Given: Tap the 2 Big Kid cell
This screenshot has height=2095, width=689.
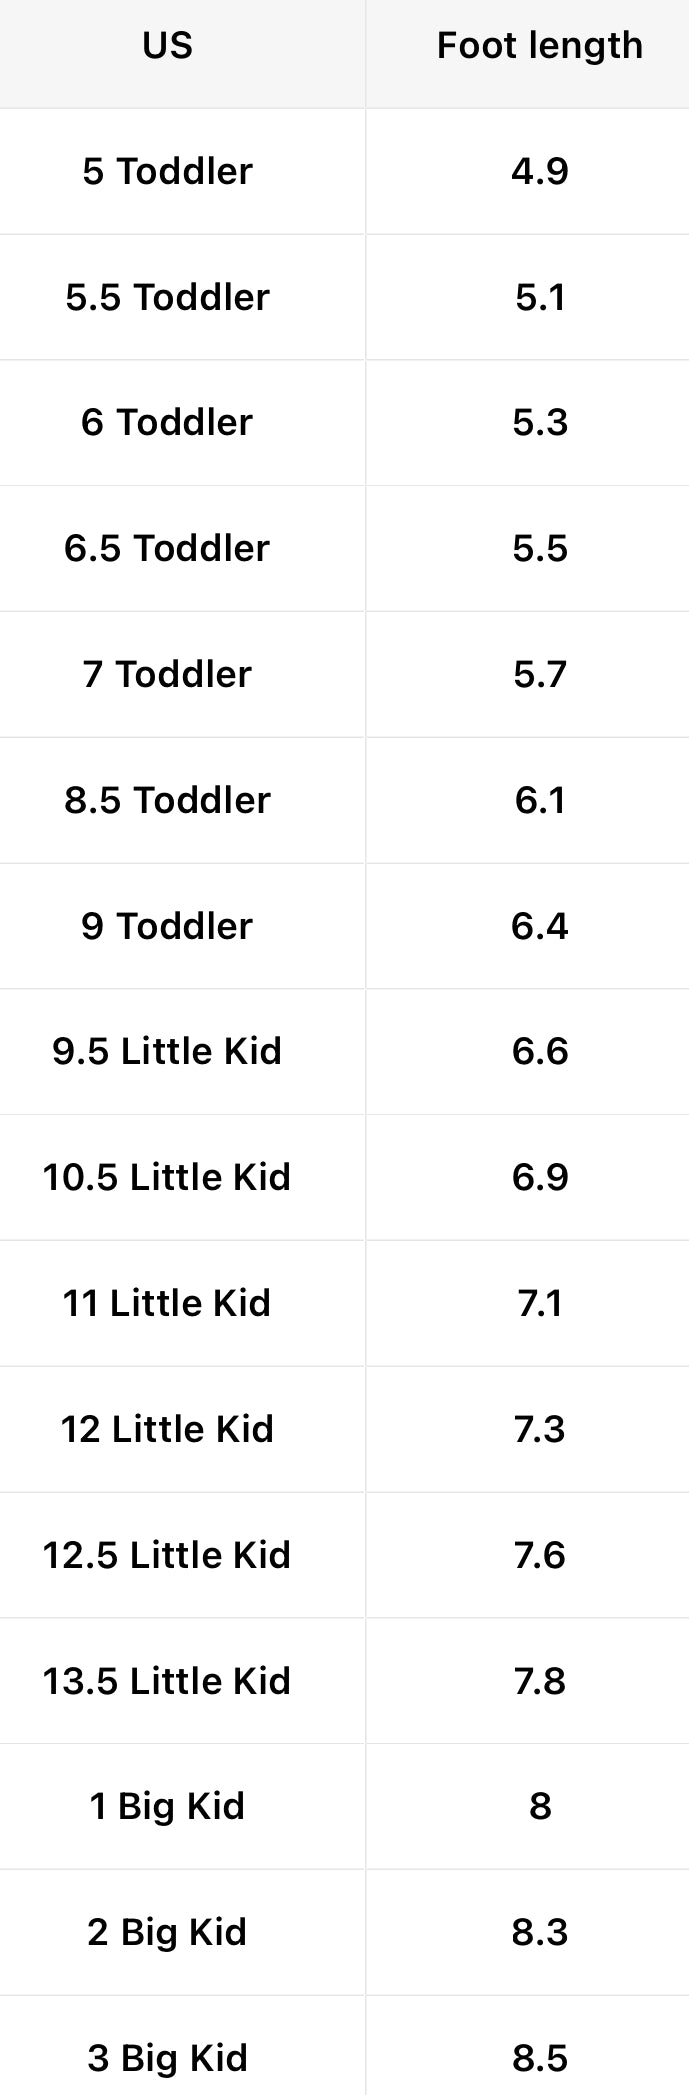Looking at the screenshot, I should [x=167, y=1932].
